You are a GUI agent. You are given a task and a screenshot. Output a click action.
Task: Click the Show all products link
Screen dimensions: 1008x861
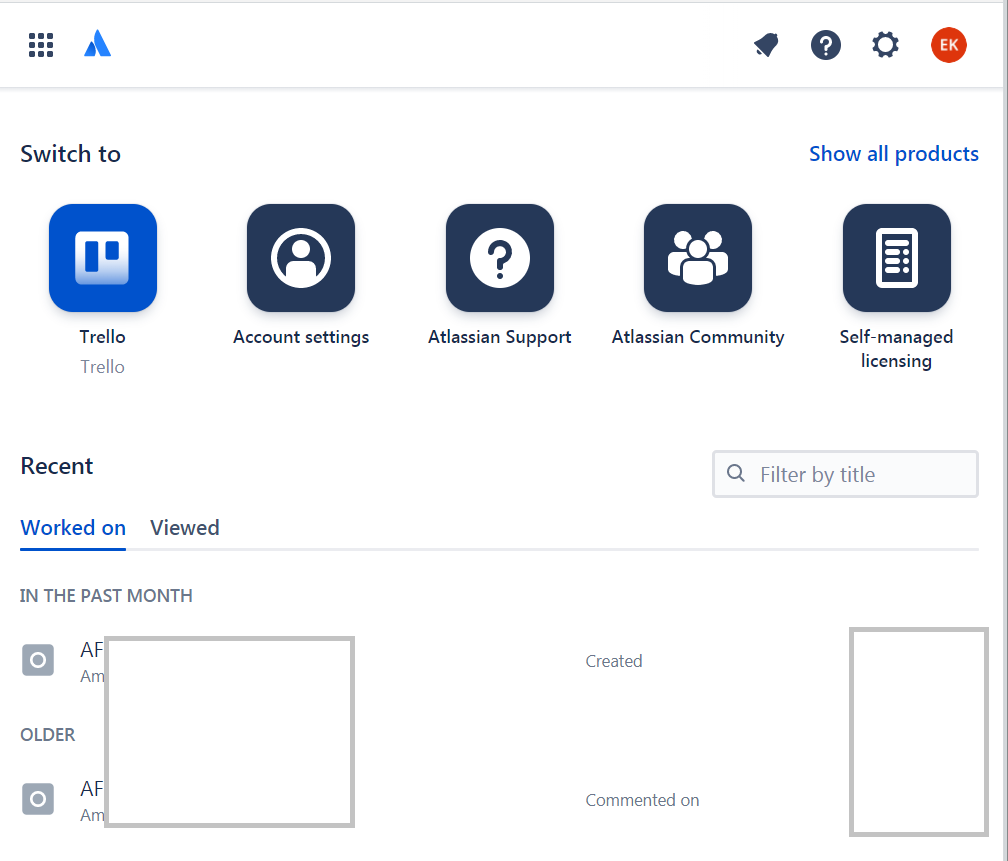[894, 154]
